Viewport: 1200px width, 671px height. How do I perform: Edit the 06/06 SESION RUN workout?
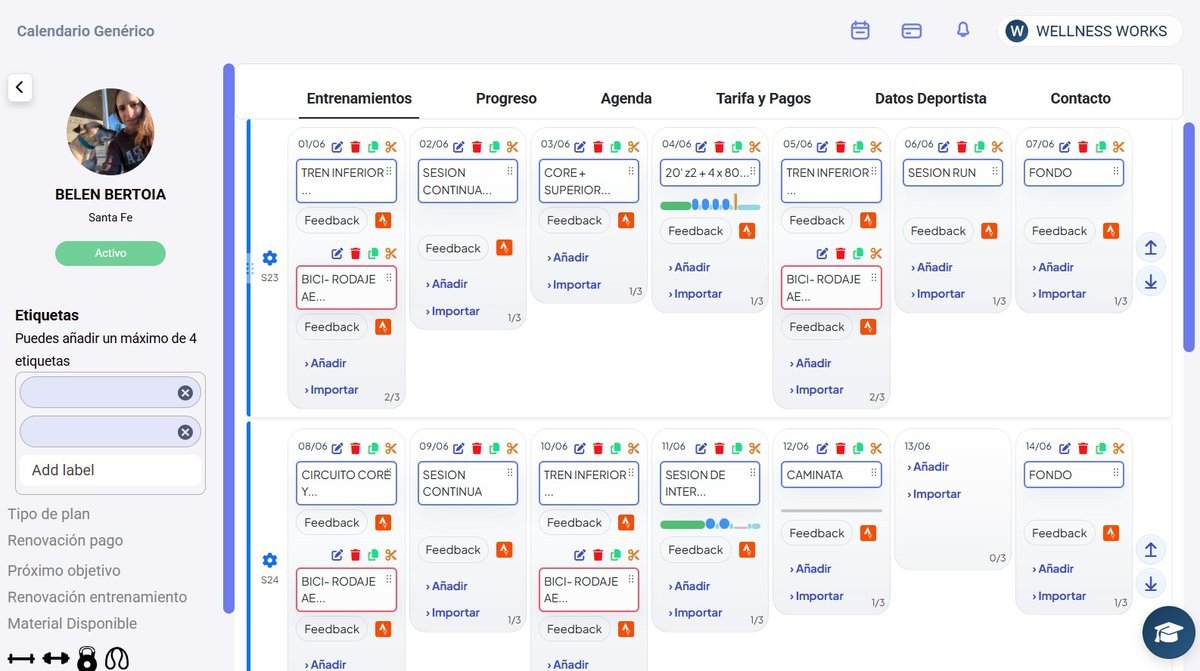point(944,147)
